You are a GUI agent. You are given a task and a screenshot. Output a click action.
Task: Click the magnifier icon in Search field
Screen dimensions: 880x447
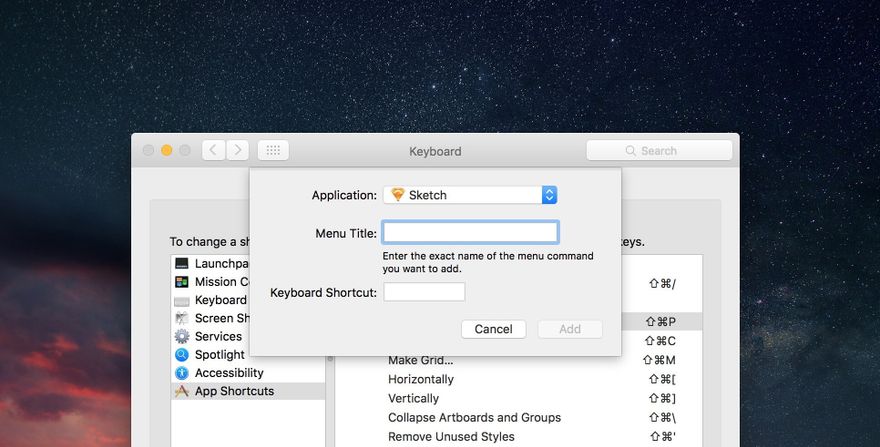[x=630, y=150]
